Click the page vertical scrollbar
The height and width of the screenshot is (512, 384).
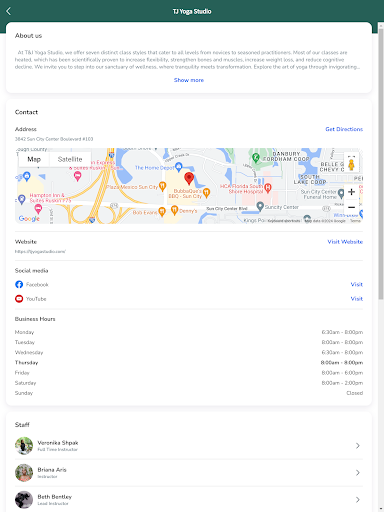point(381,163)
